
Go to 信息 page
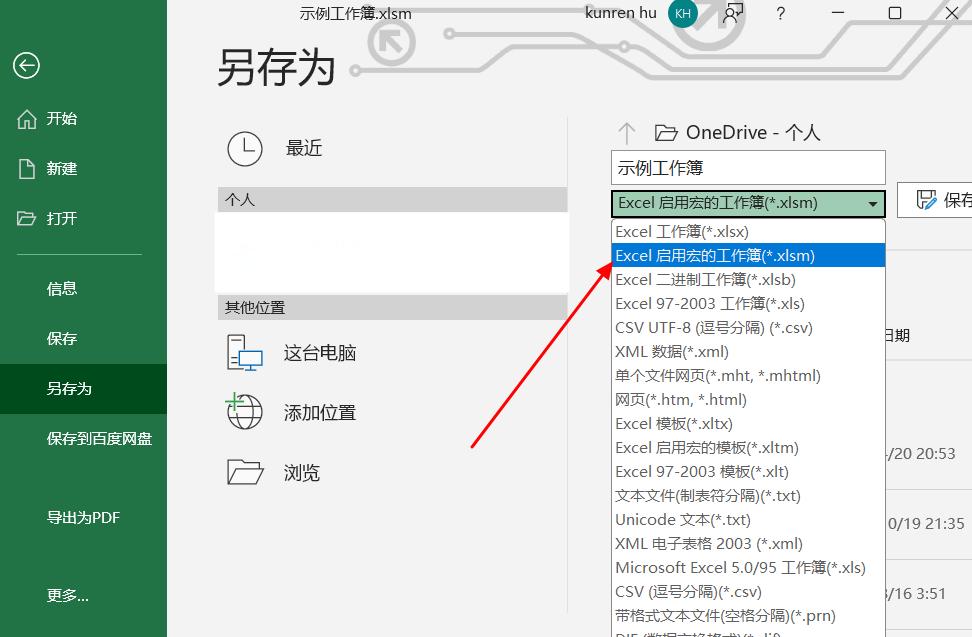pos(83,289)
